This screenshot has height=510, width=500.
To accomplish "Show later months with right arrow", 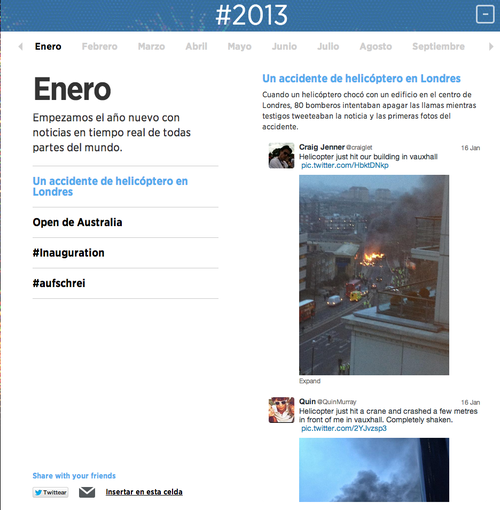I will point(491,46).
